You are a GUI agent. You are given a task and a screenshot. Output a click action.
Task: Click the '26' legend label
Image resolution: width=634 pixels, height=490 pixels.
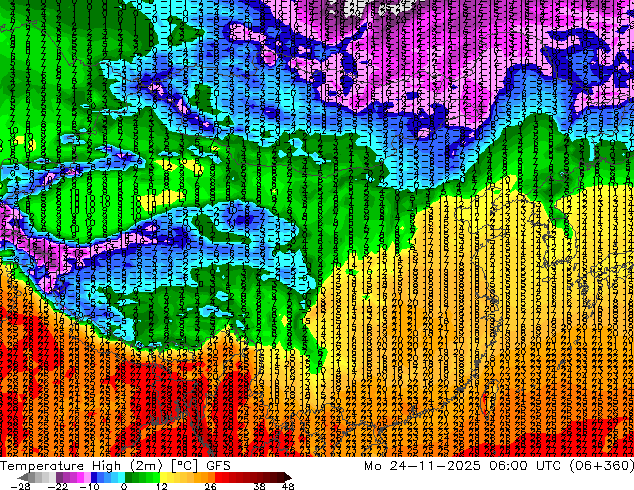coord(210,486)
